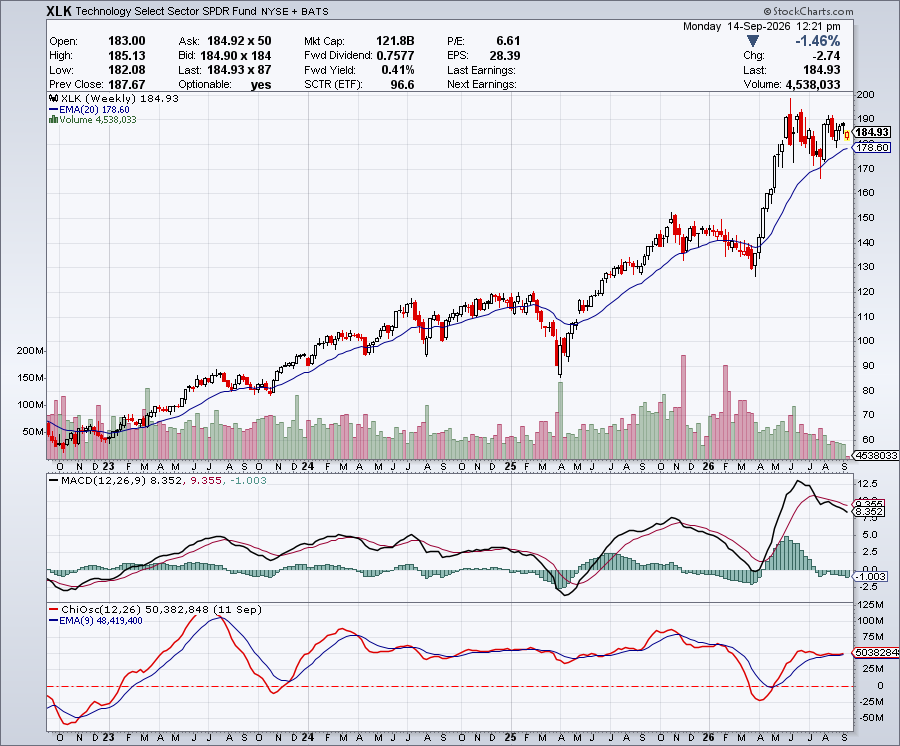The height and width of the screenshot is (746, 900).
Task: Click the Low value 182.08
Action: (x=126, y=70)
